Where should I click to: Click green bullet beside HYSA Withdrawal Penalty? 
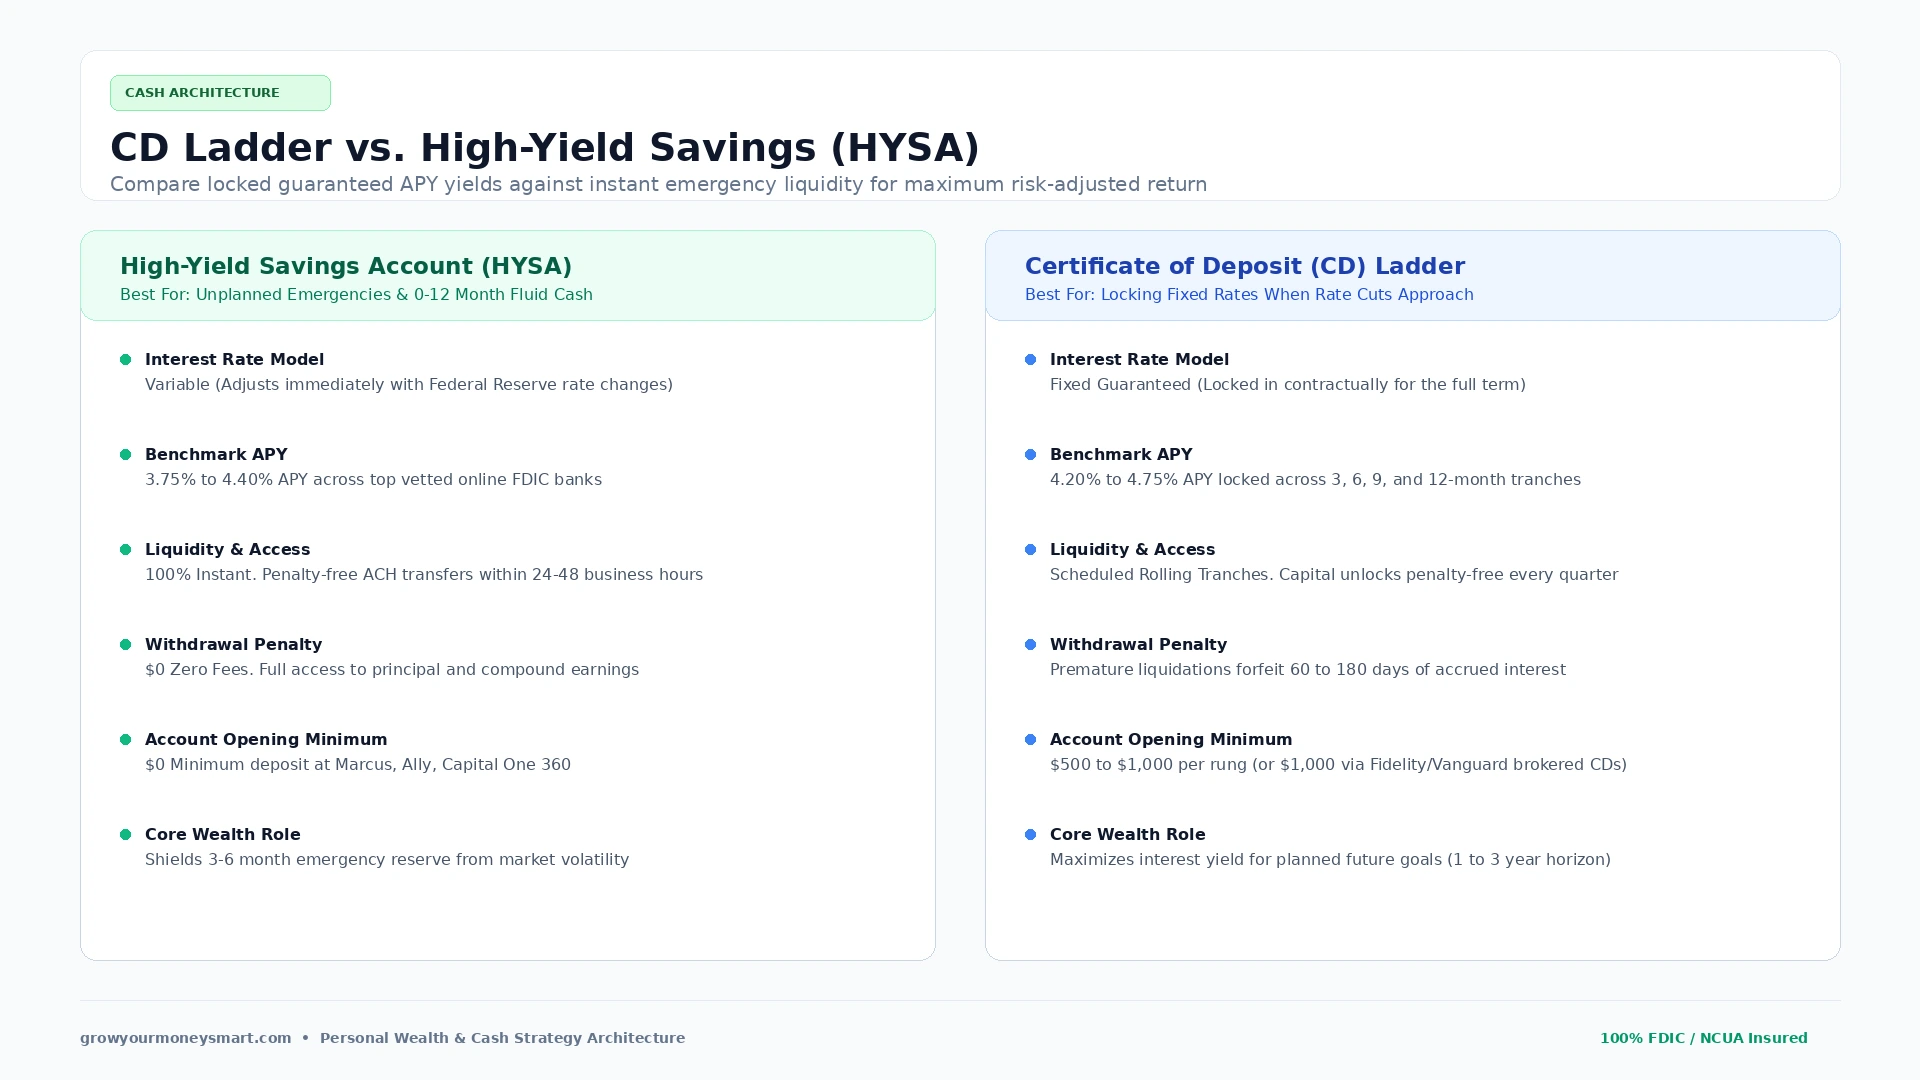126,645
